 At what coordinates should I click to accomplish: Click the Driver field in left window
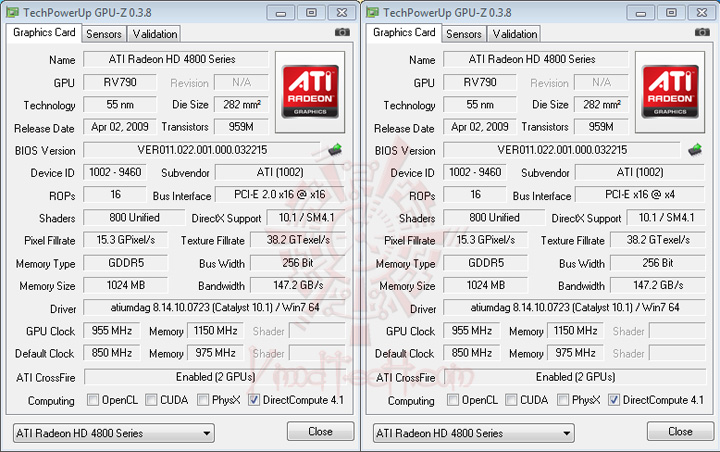tap(214, 308)
